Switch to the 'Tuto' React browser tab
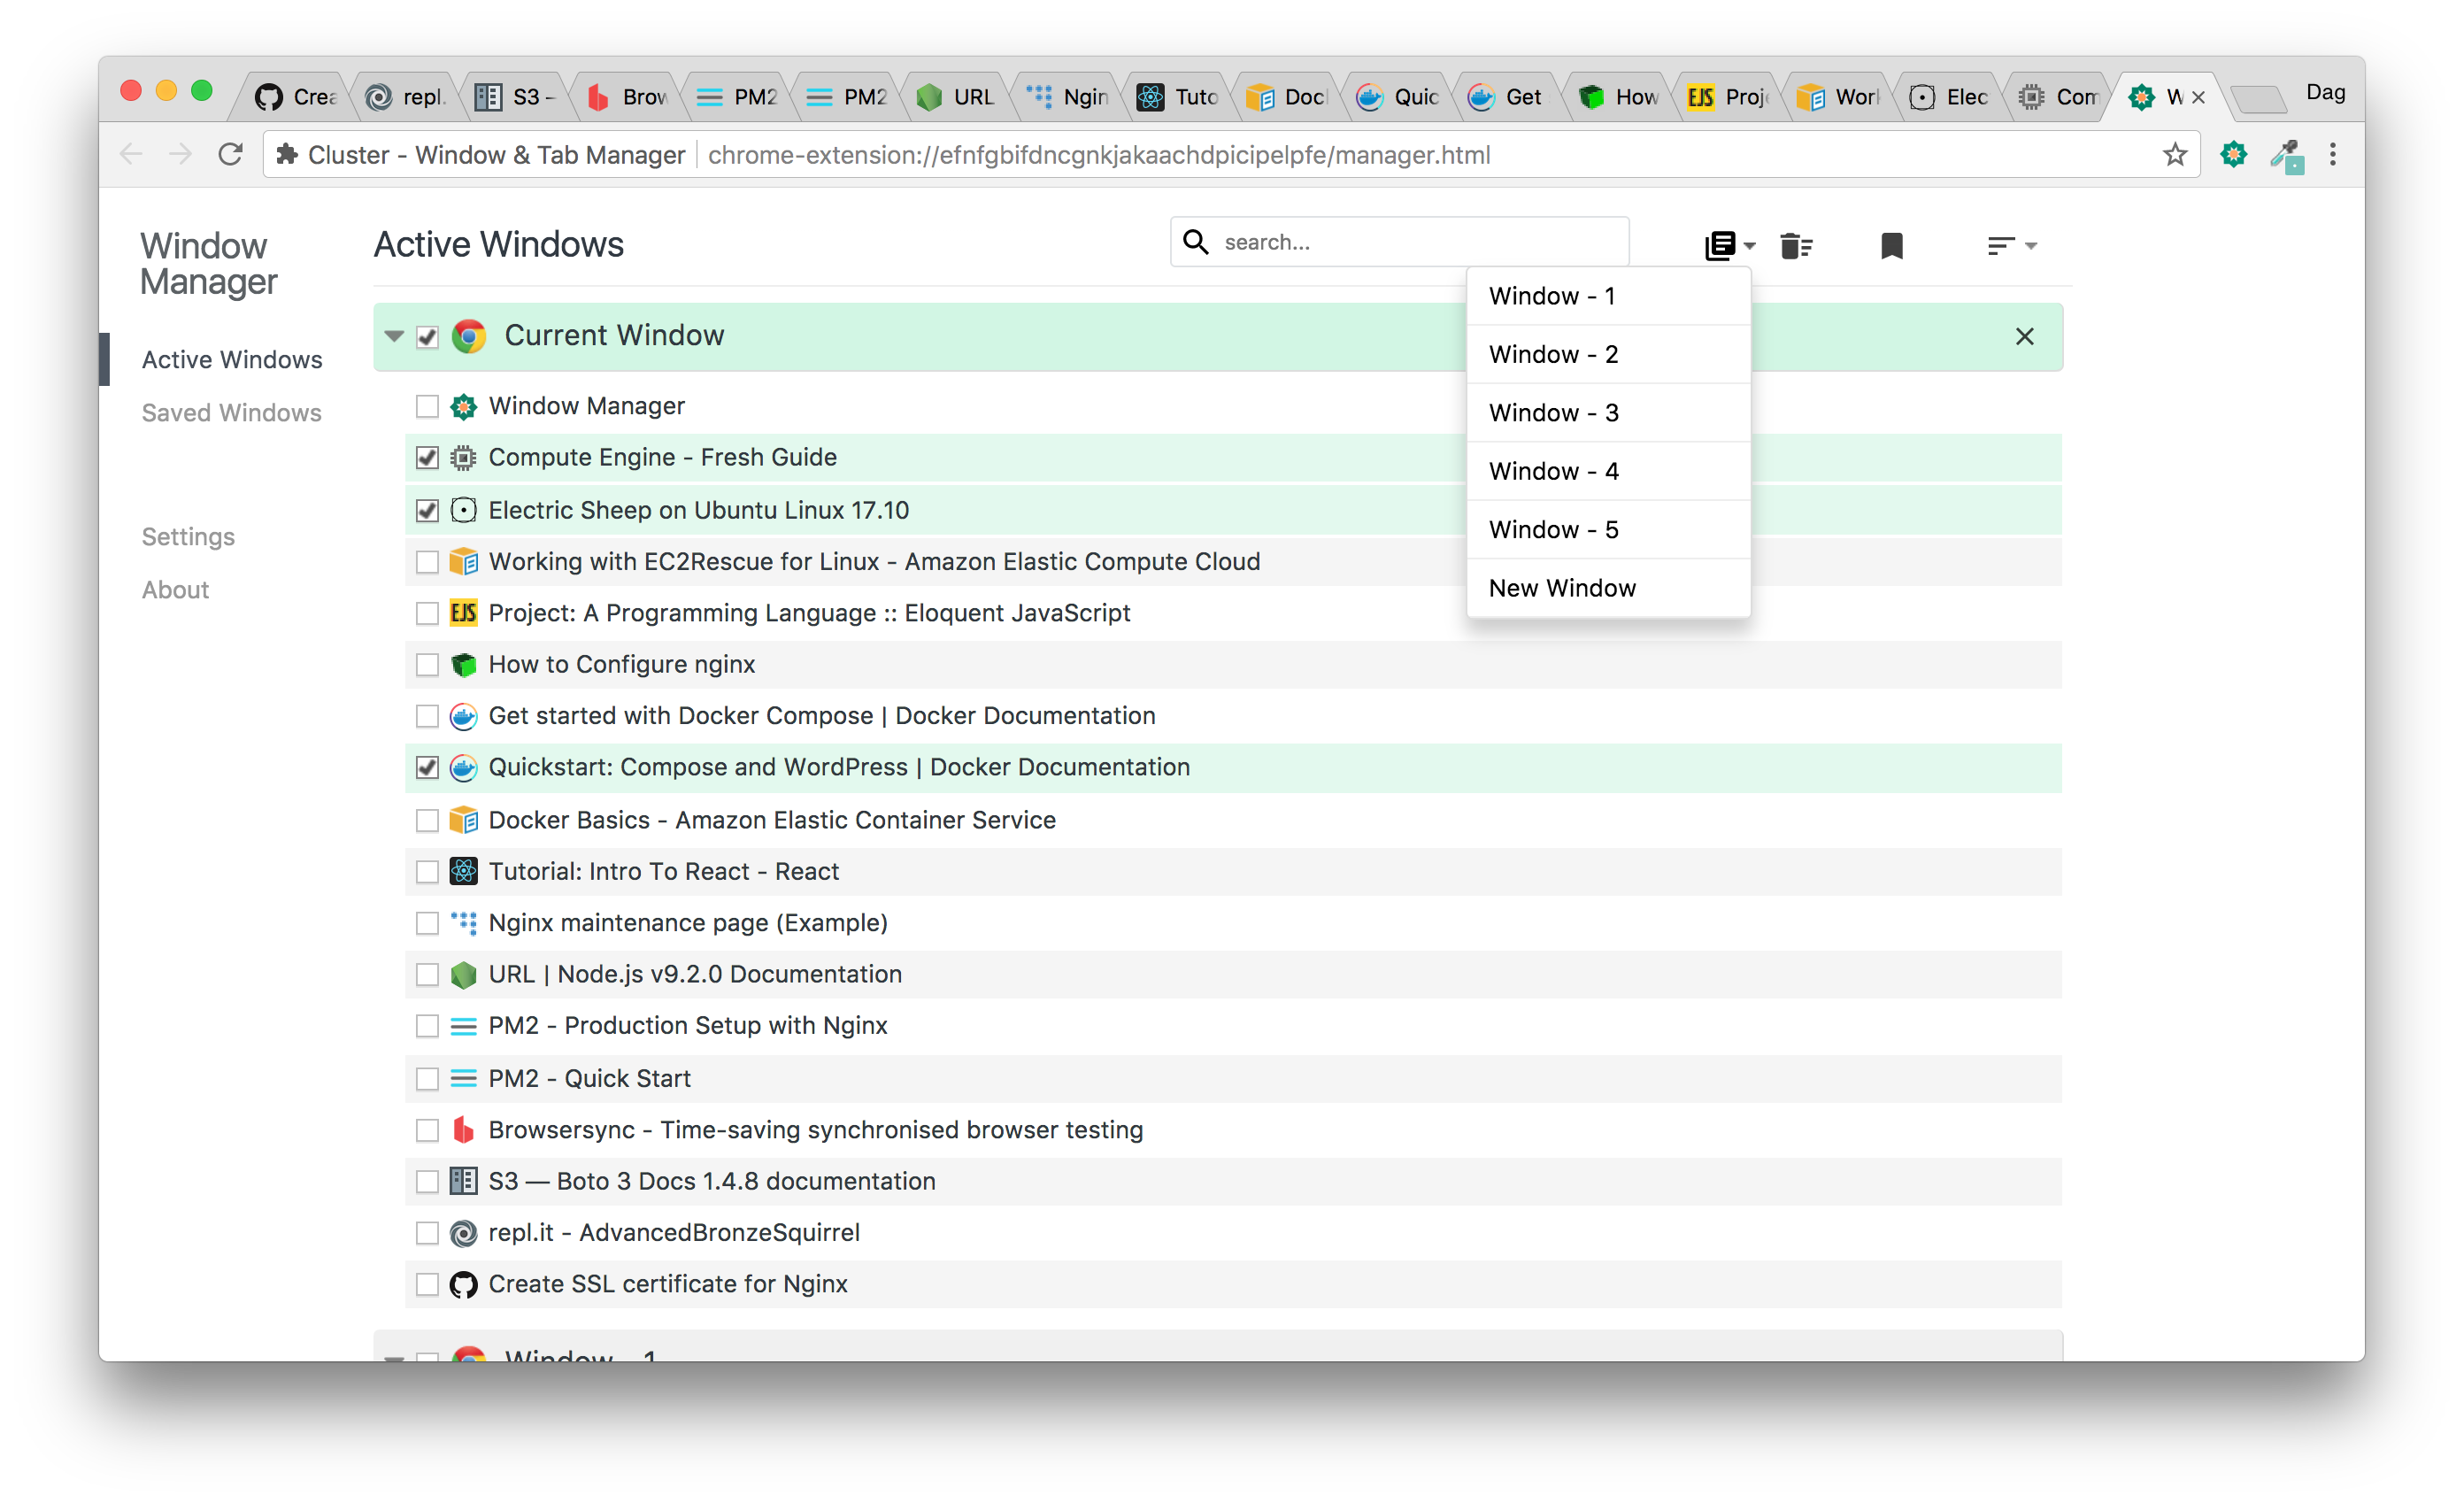The height and width of the screenshot is (1503, 2464). [1178, 97]
